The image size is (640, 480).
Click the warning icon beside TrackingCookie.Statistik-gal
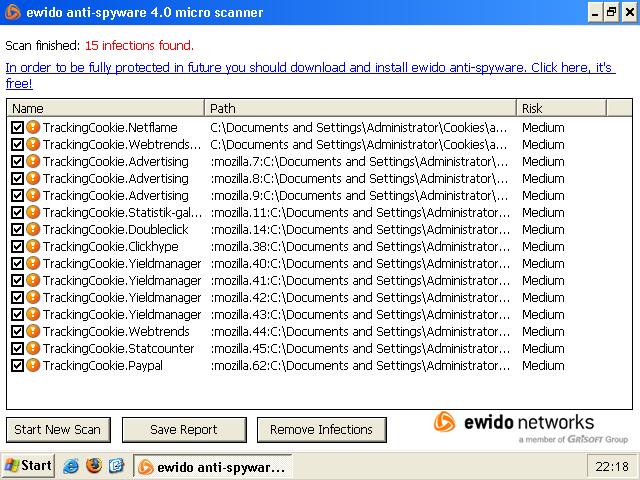pos(33,212)
